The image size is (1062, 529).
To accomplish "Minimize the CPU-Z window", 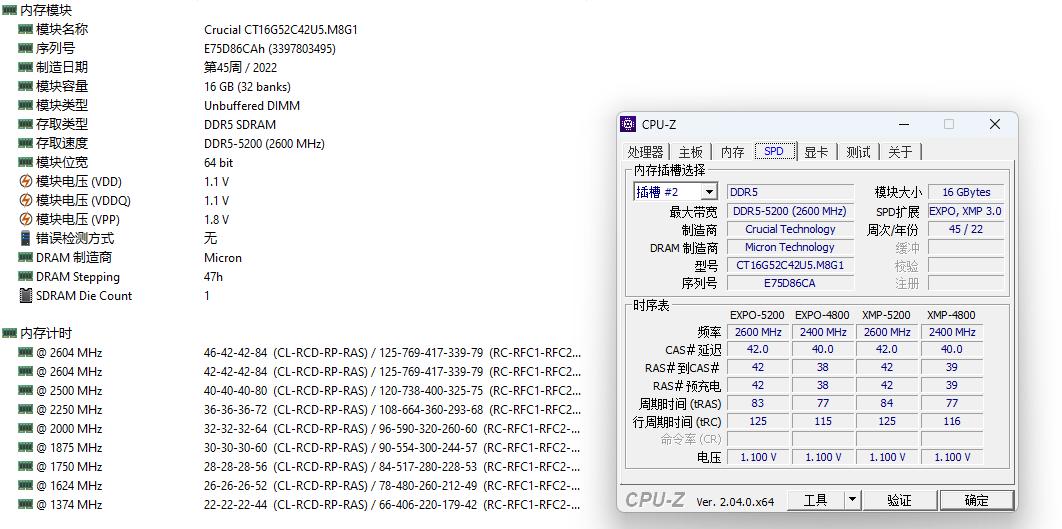I will (904, 124).
